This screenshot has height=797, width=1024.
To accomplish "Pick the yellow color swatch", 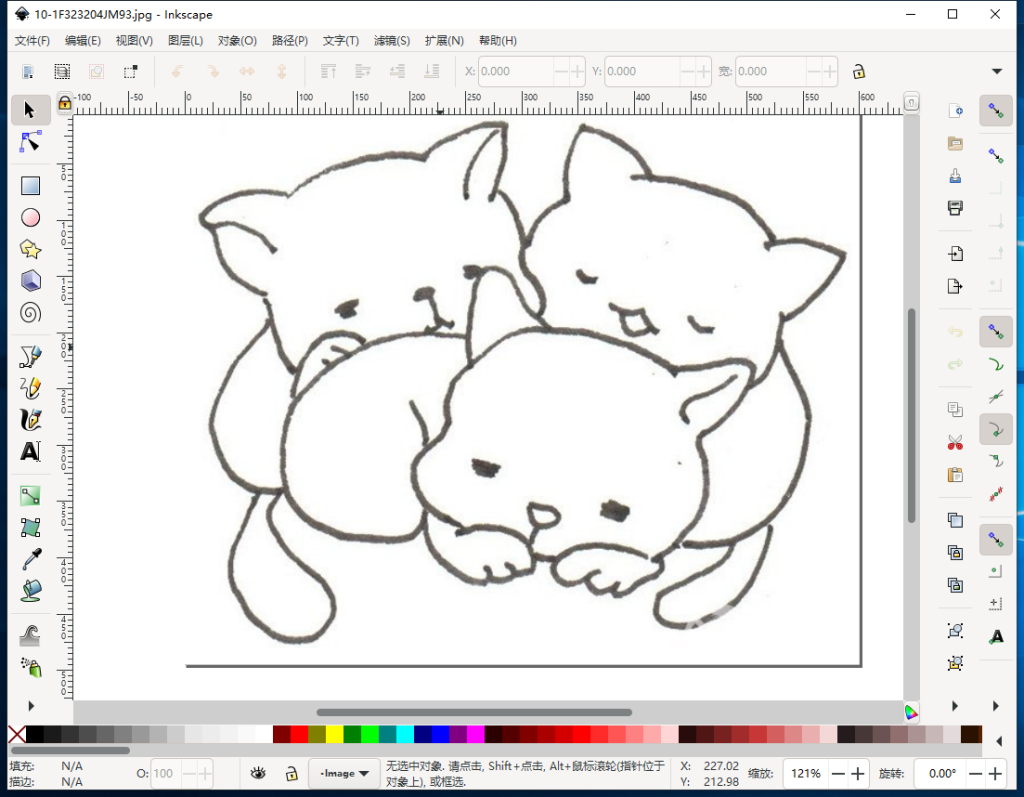I will pos(334,735).
